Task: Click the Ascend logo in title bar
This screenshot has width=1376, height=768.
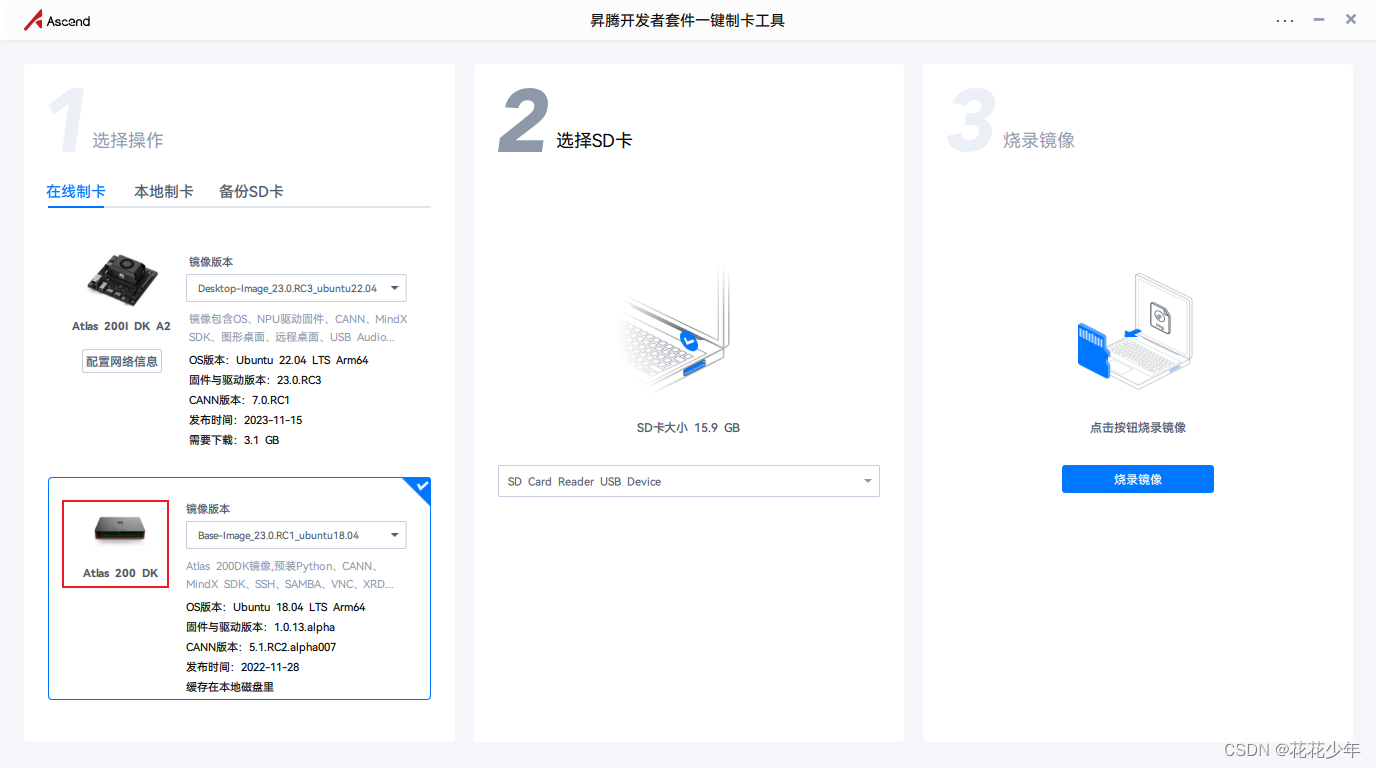Action: point(57,20)
